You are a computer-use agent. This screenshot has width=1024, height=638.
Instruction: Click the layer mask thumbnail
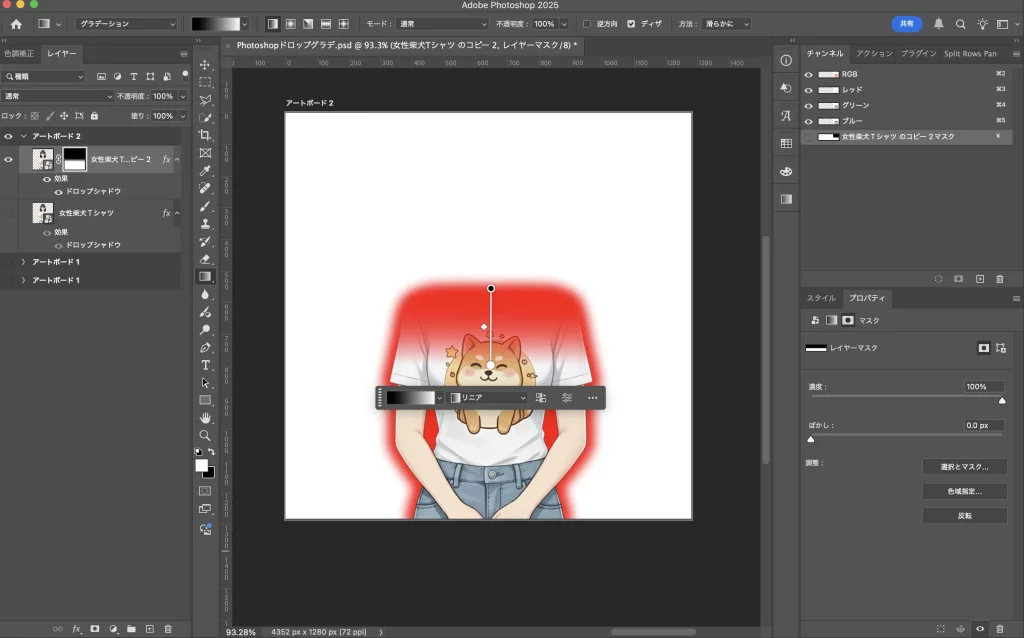pyautogui.click(x=75, y=159)
